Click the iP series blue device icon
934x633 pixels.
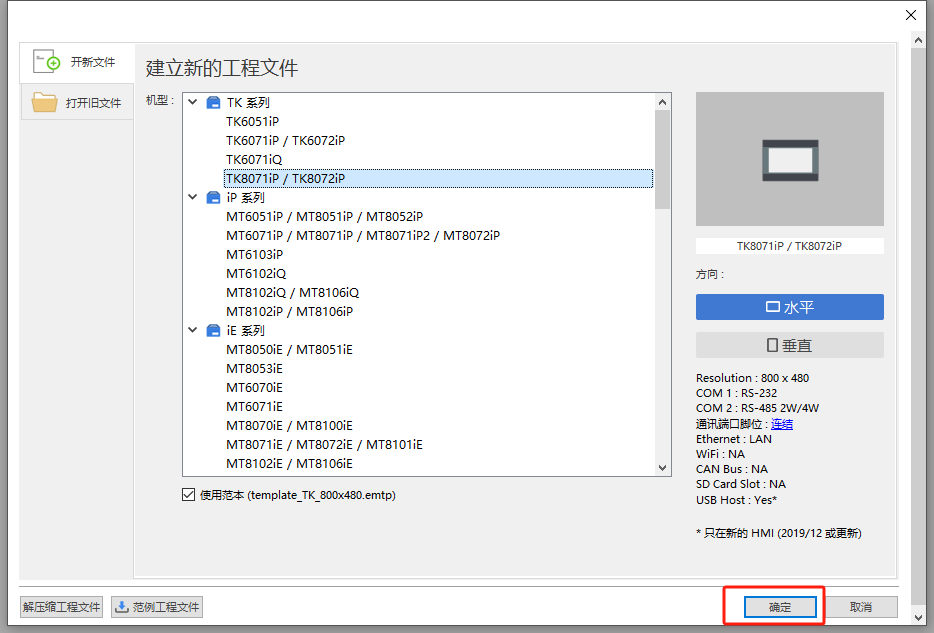tap(213, 198)
